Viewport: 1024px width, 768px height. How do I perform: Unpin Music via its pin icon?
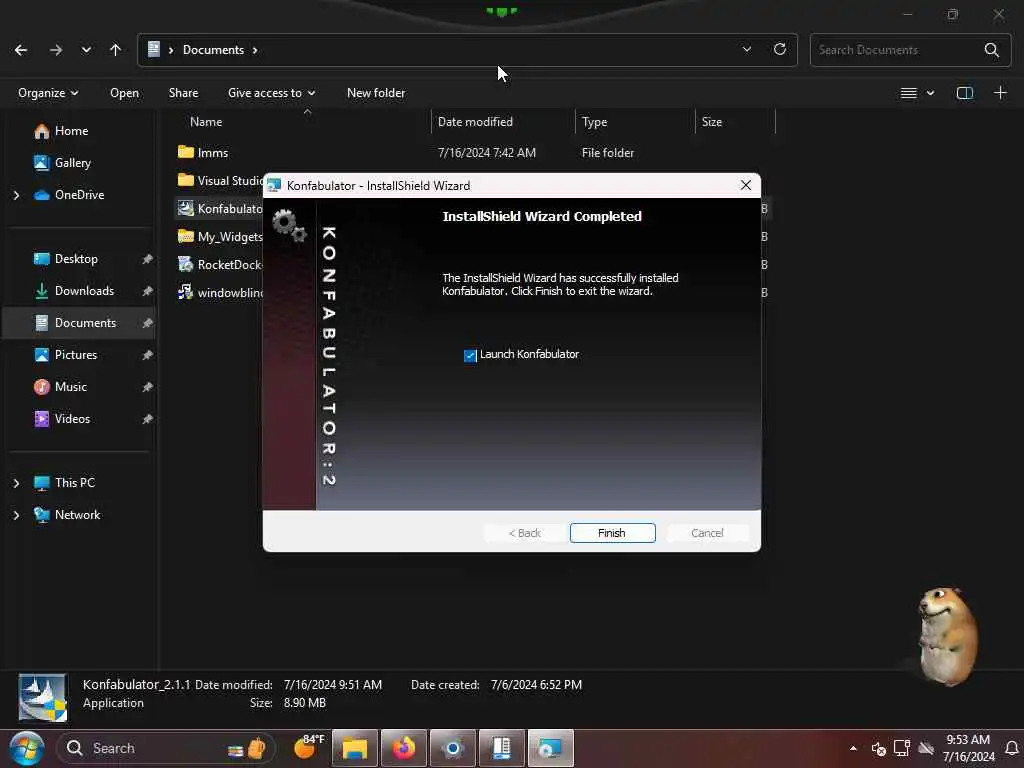[x=148, y=387]
